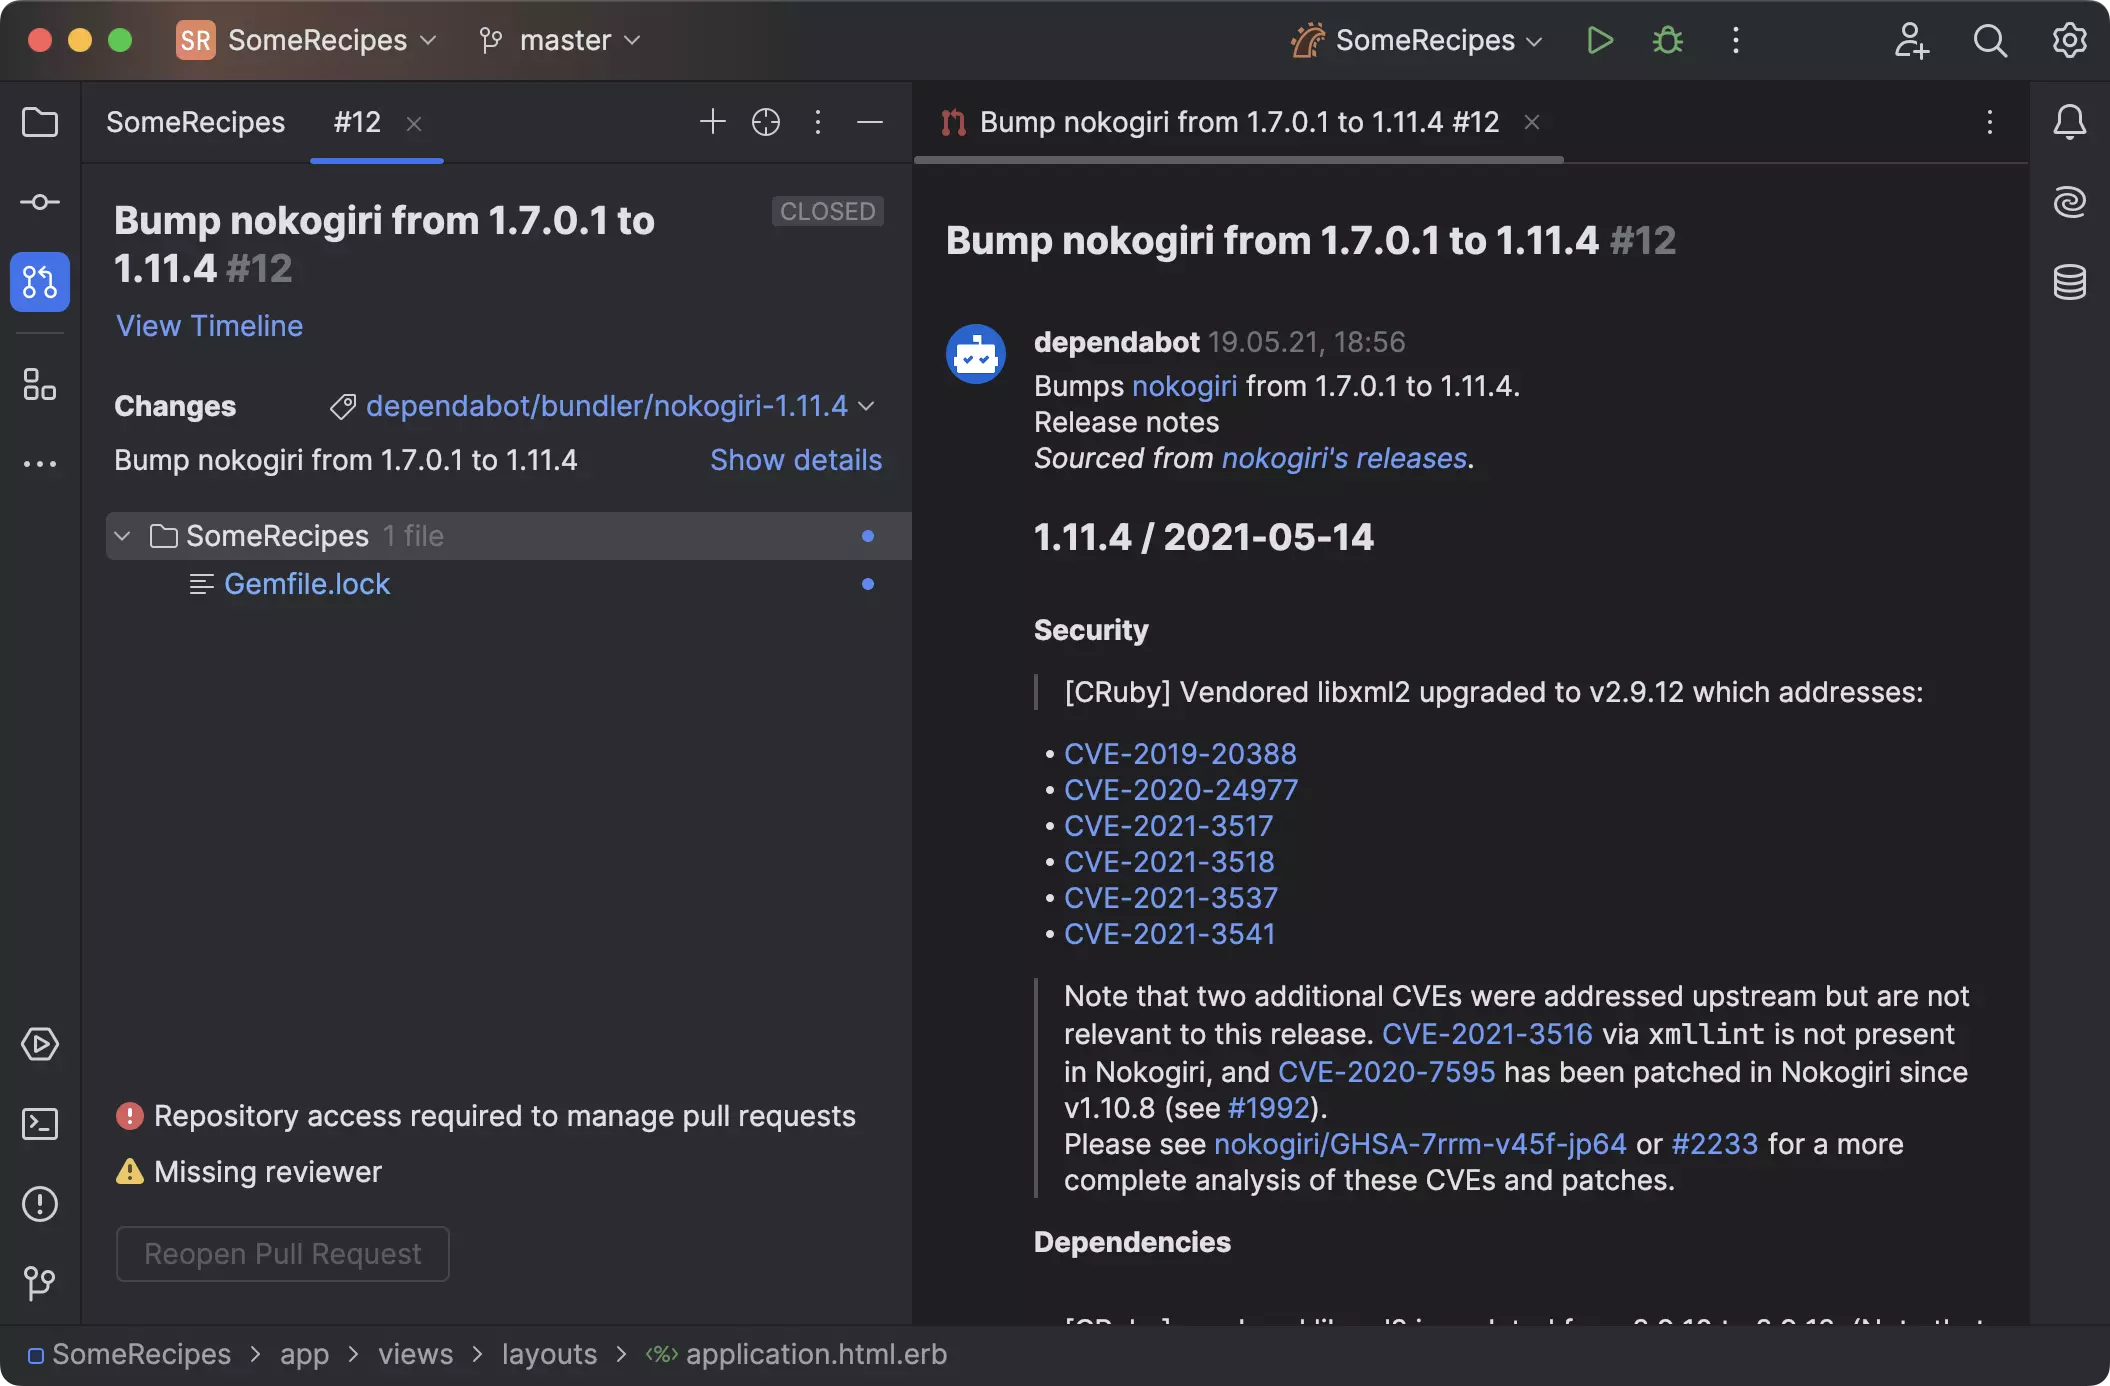Click the Debug bug icon in toolbar
This screenshot has height=1386, width=2110.
(x=1667, y=41)
